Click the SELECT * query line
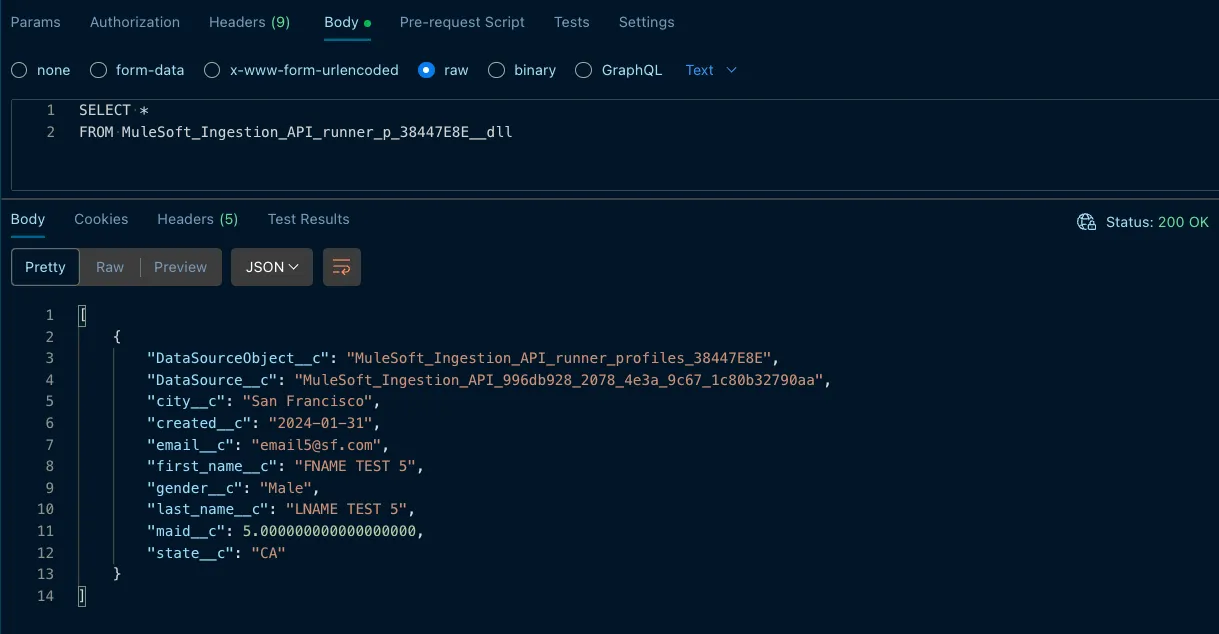This screenshot has height=634, width=1219. coord(114,110)
